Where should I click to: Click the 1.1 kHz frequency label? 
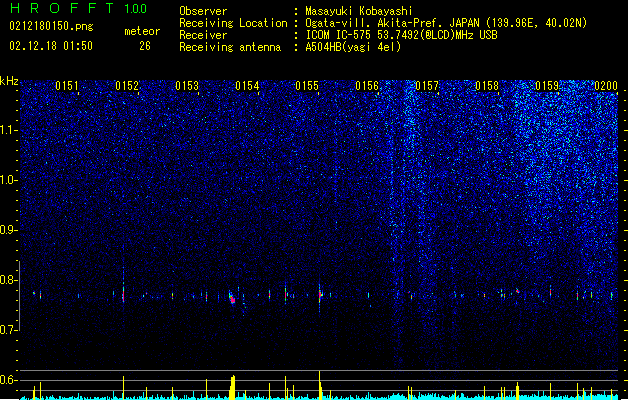click(8, 130)
